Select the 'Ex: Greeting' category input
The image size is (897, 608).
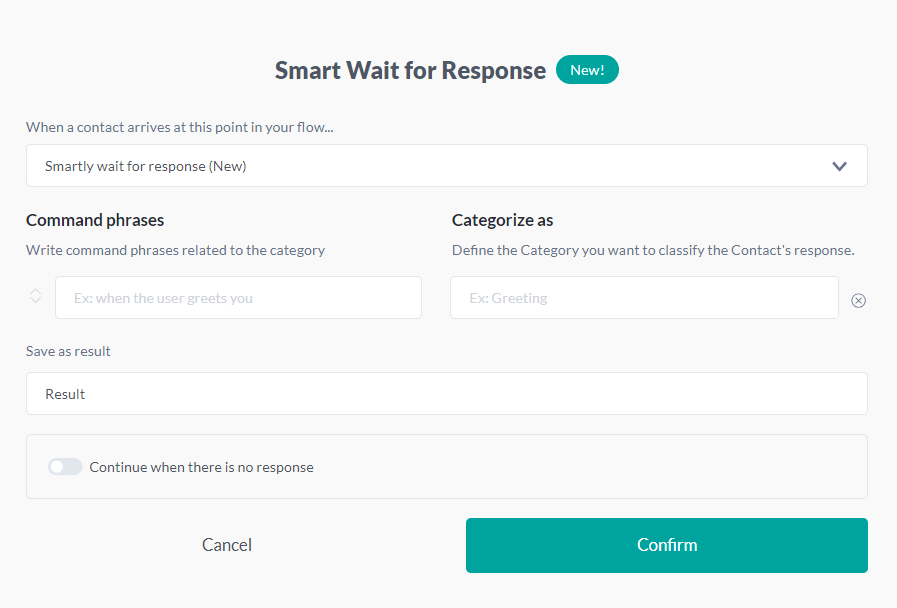[x=644, y=297]
